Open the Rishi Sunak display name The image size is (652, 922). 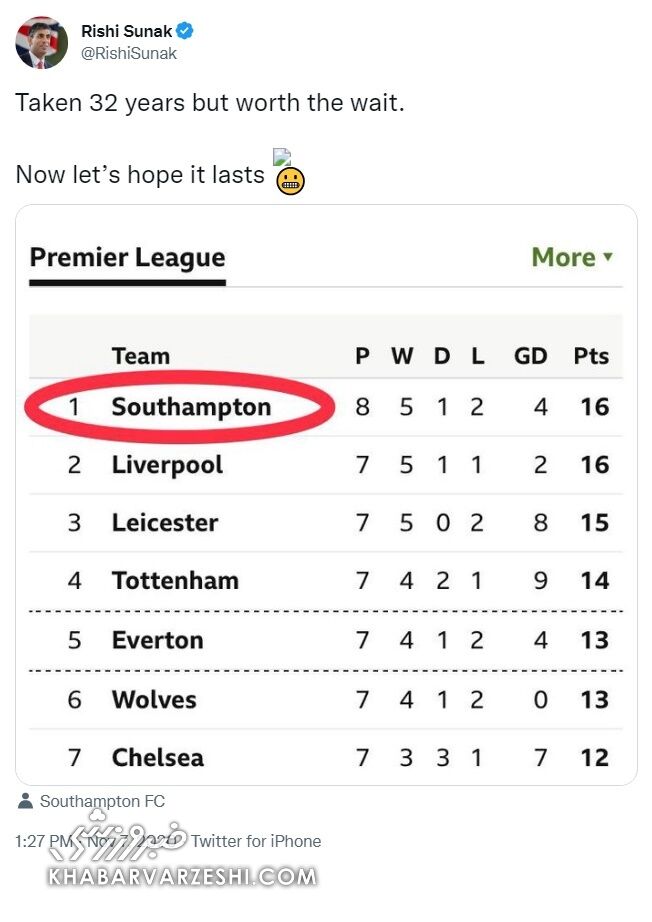(x=126, y=31)
